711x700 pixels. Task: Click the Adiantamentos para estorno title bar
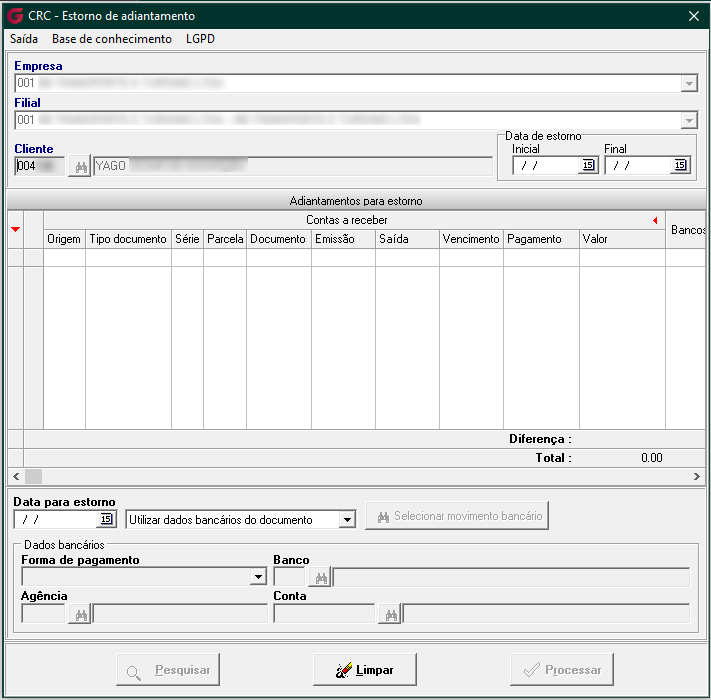point(356,201)
